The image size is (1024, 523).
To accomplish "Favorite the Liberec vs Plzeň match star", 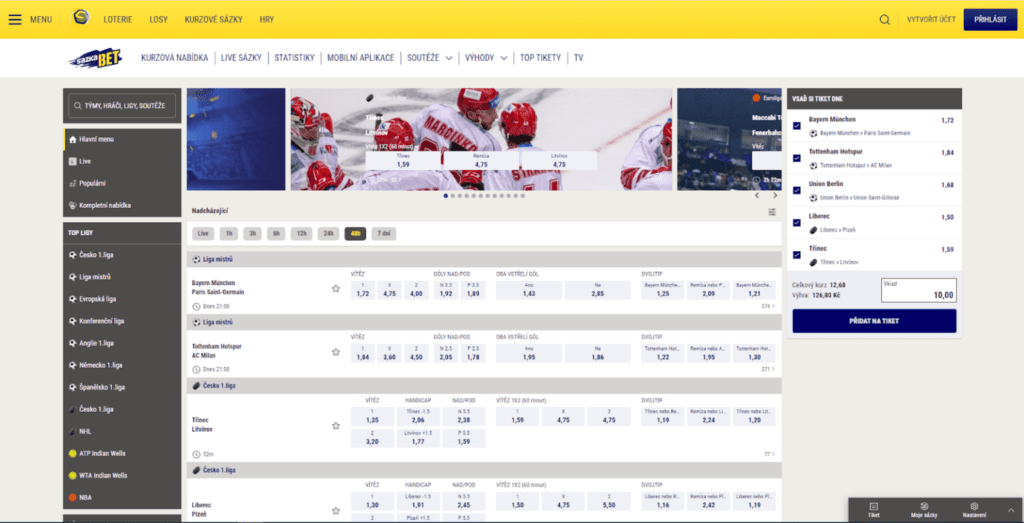I will [x=336, y=511].
